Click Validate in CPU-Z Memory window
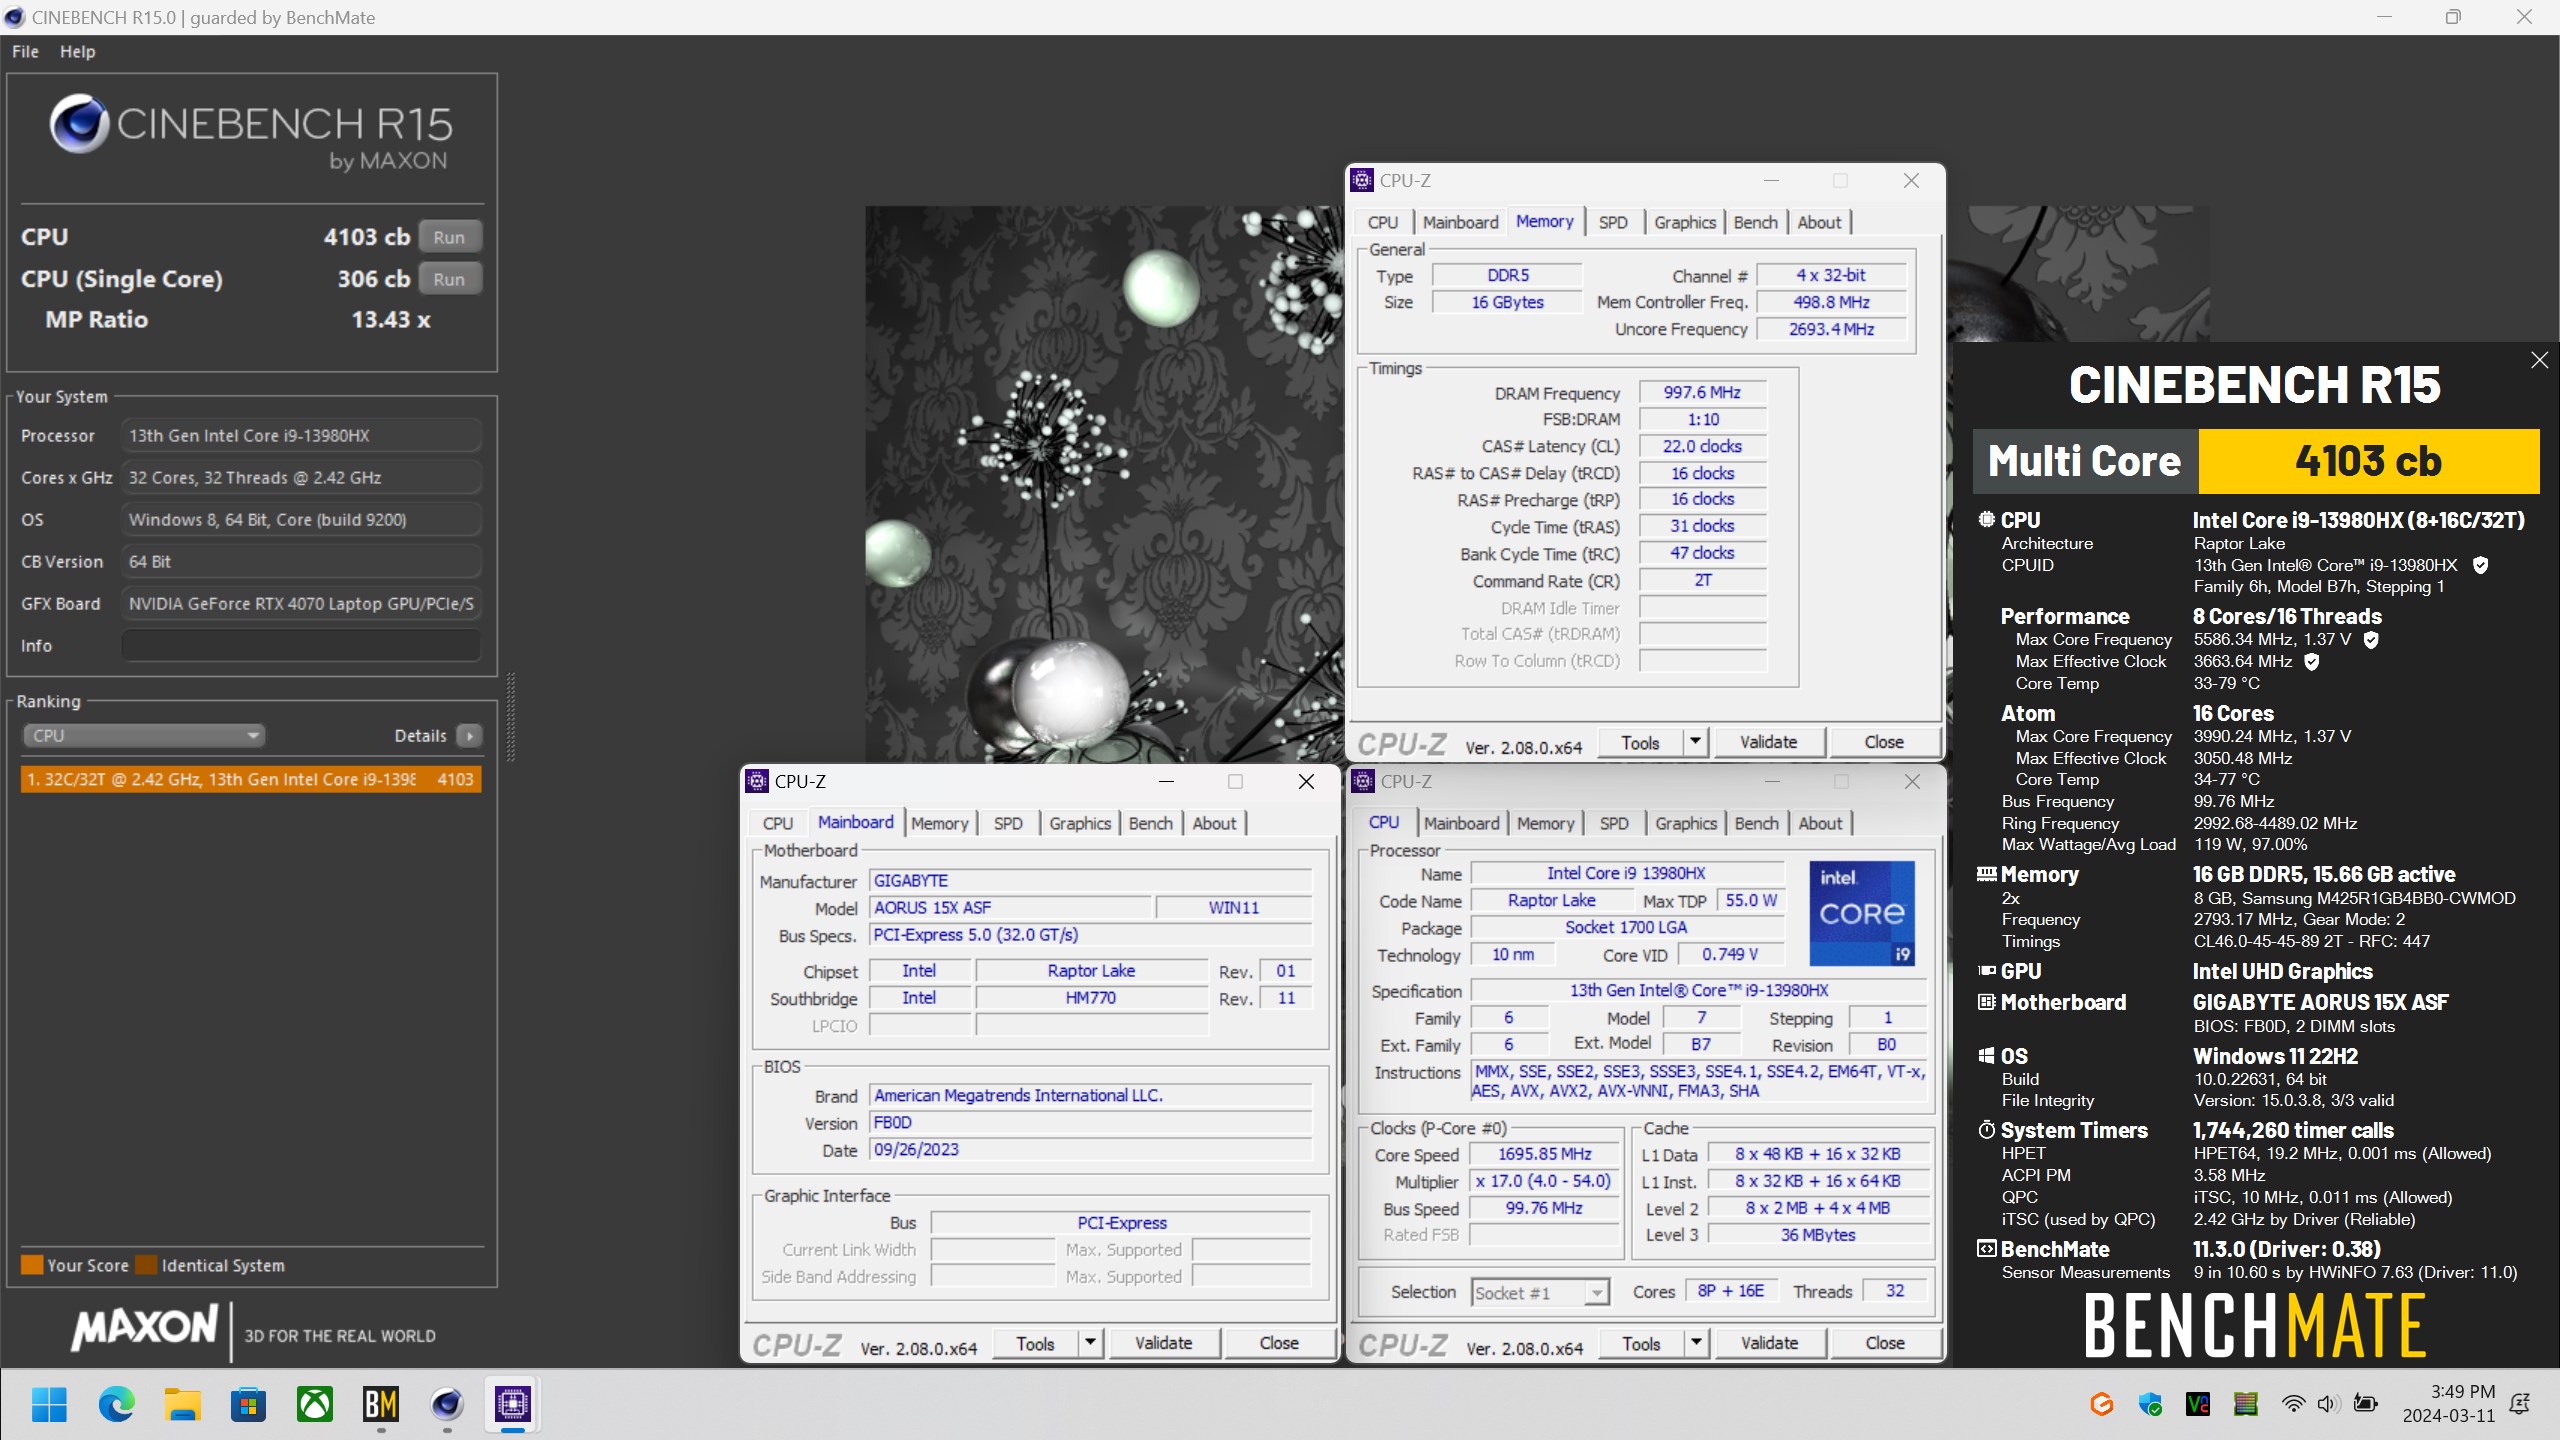The image size is (2560, 1440). click(1768, 742)
